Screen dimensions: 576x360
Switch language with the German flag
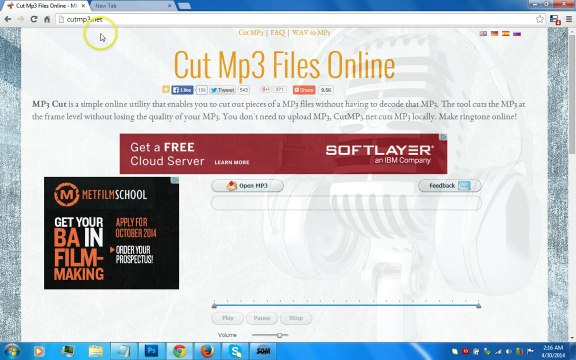coord(494,33)
